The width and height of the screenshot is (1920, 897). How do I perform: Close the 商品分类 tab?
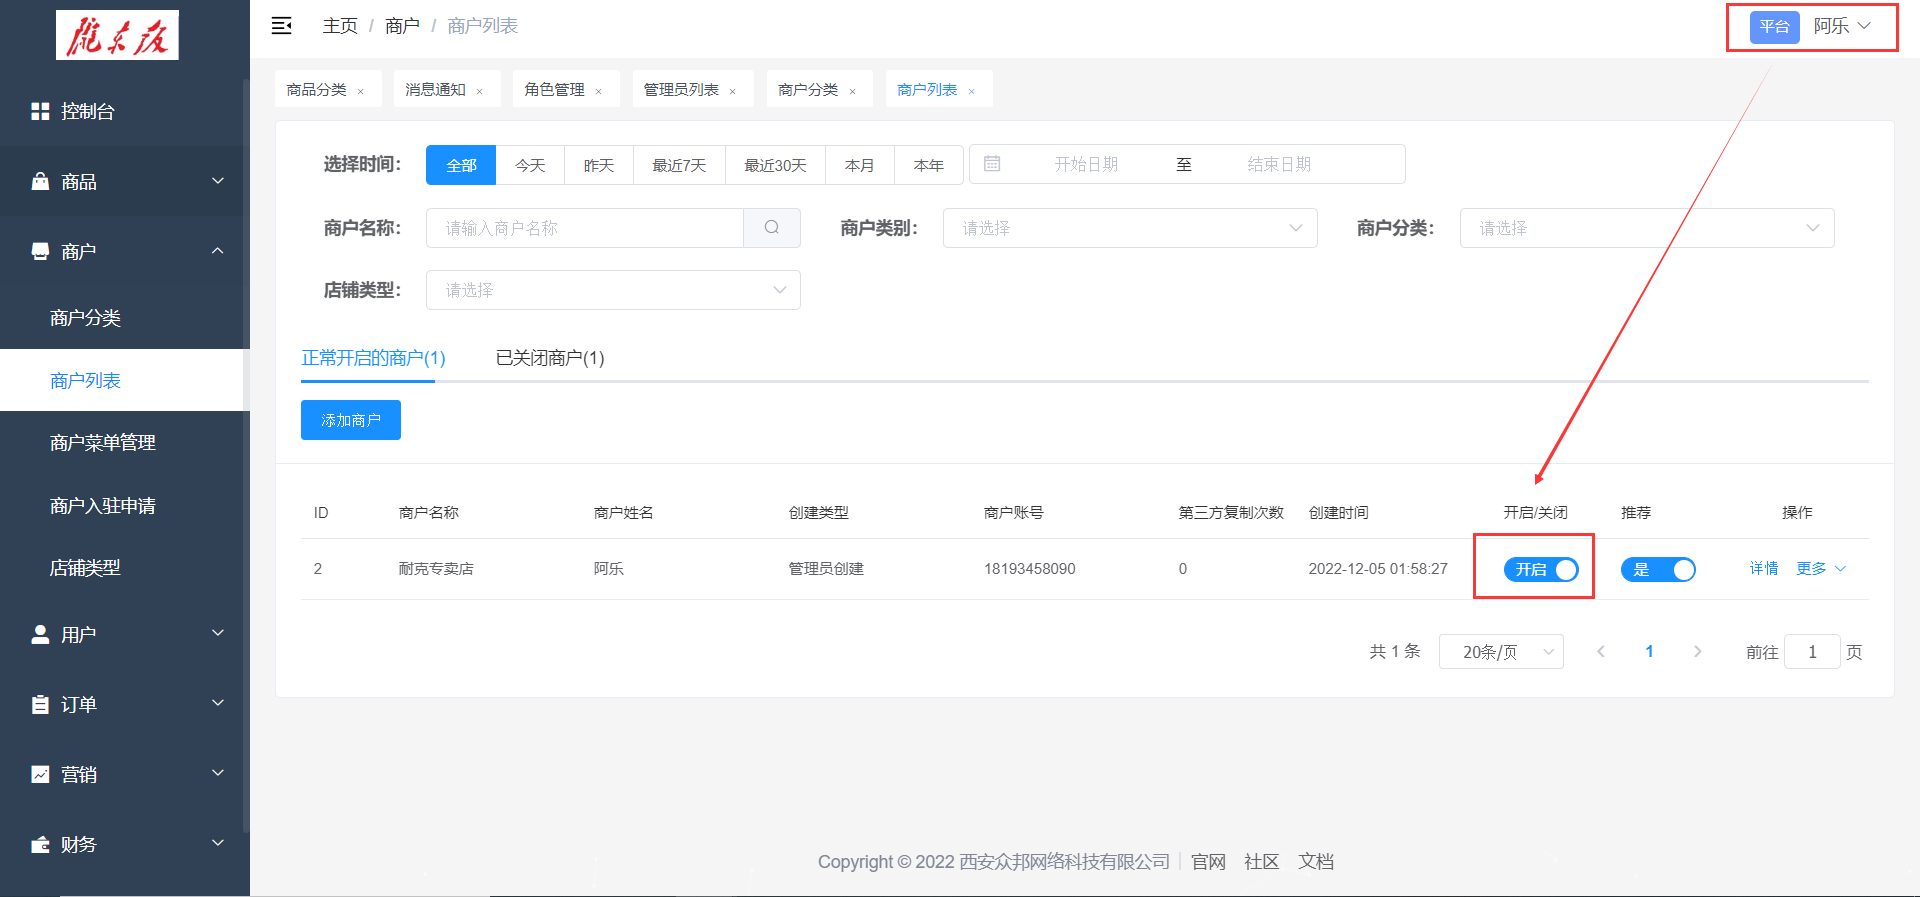(x=361, y=91)
